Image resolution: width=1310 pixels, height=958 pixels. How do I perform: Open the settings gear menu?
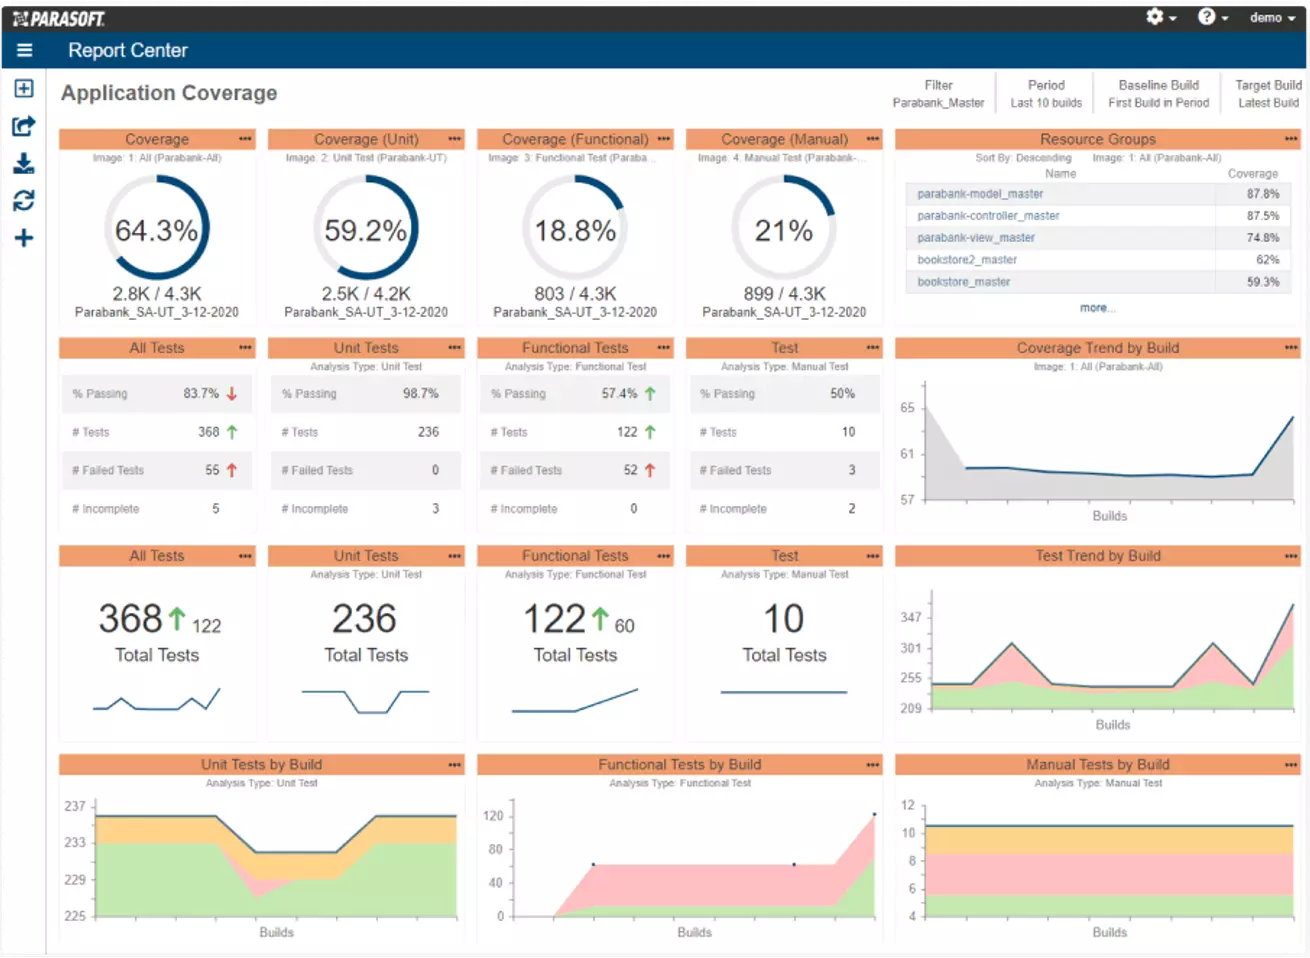[1160, 17]
